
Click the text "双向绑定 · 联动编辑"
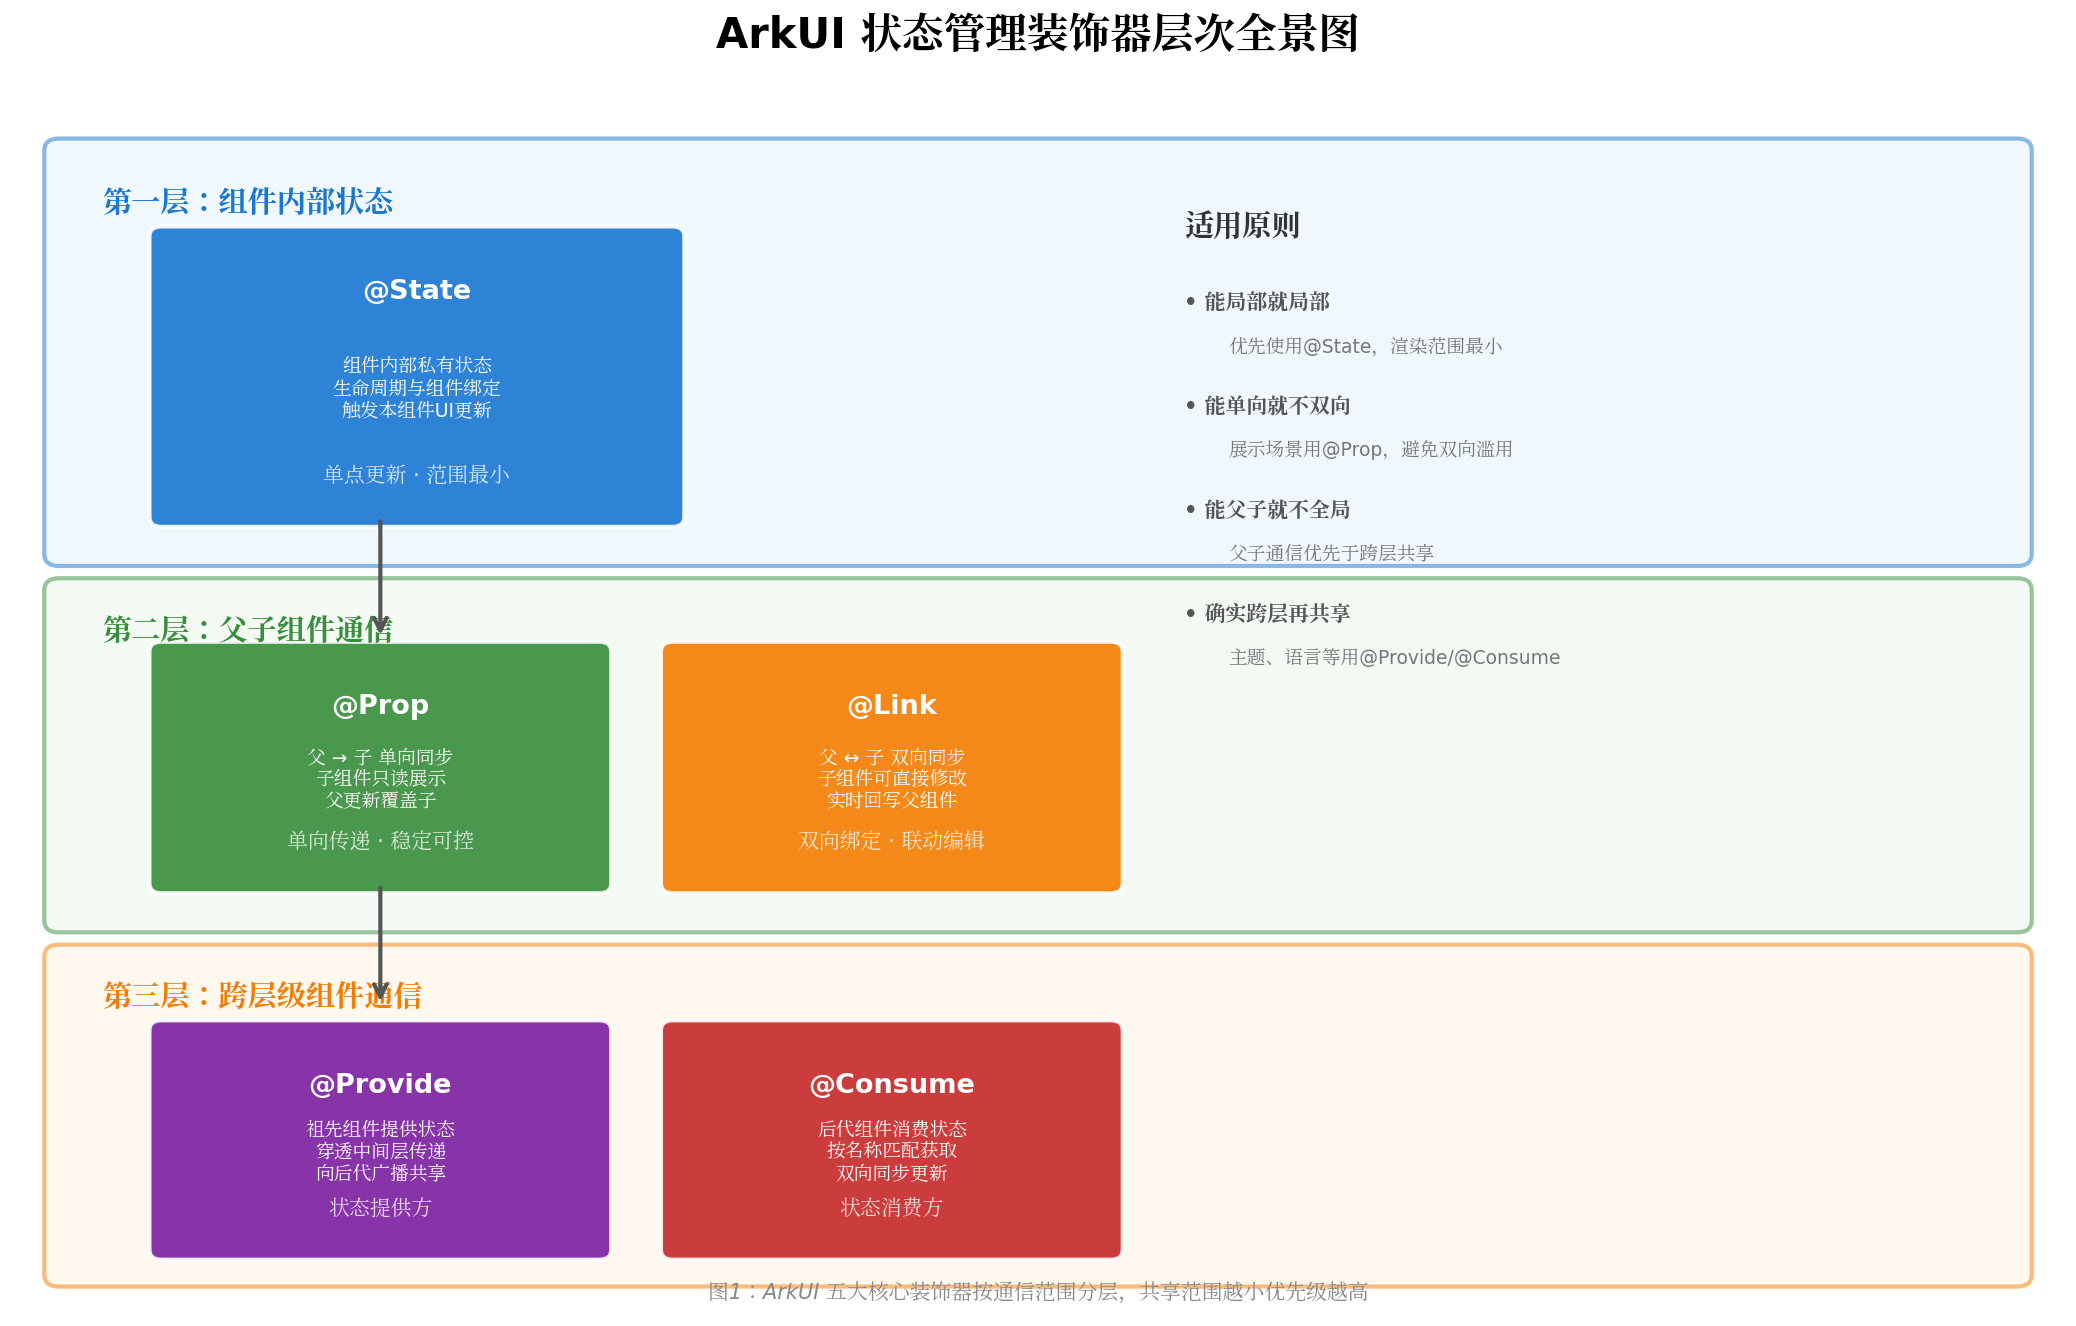pyautogui.click(x=892, y=840)
